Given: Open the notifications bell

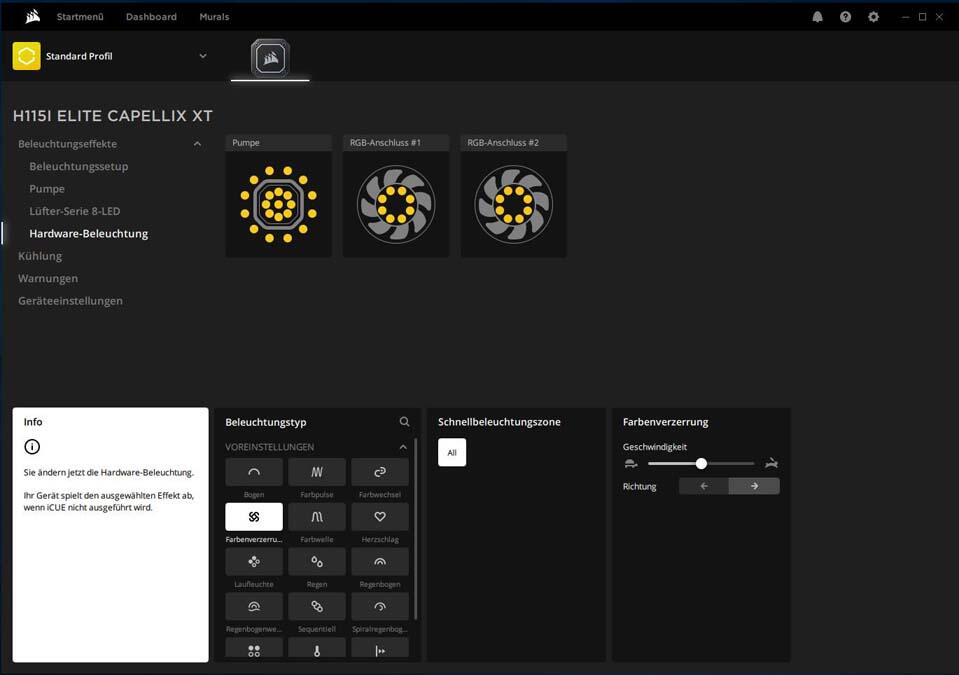Looking at the screenshot, I should [x=817, y=17].
